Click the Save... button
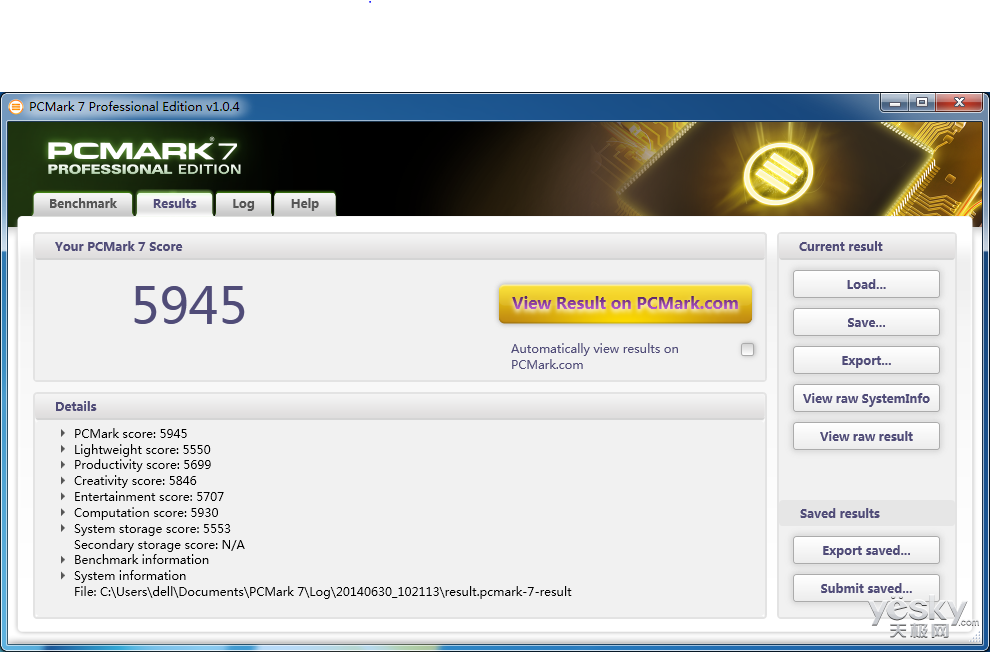 [866, 323]
